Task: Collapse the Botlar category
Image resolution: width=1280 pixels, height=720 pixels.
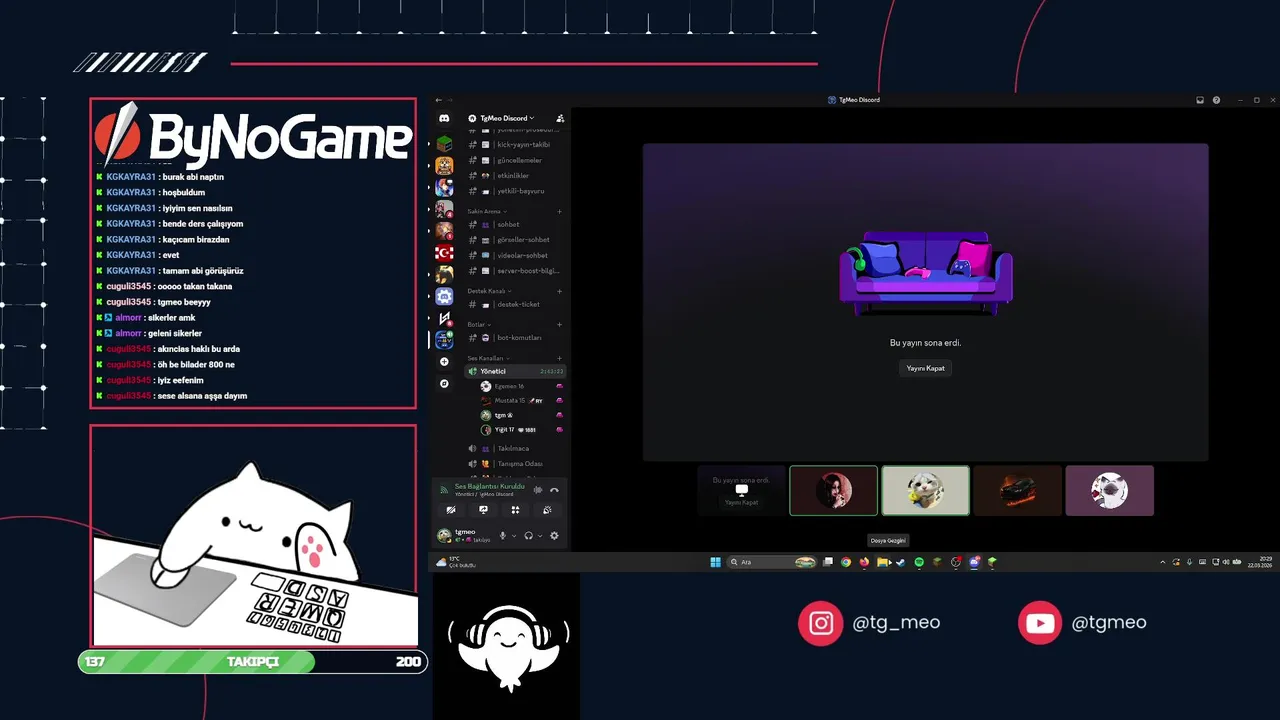Action: pyautogui.click(x=478, y=324)
